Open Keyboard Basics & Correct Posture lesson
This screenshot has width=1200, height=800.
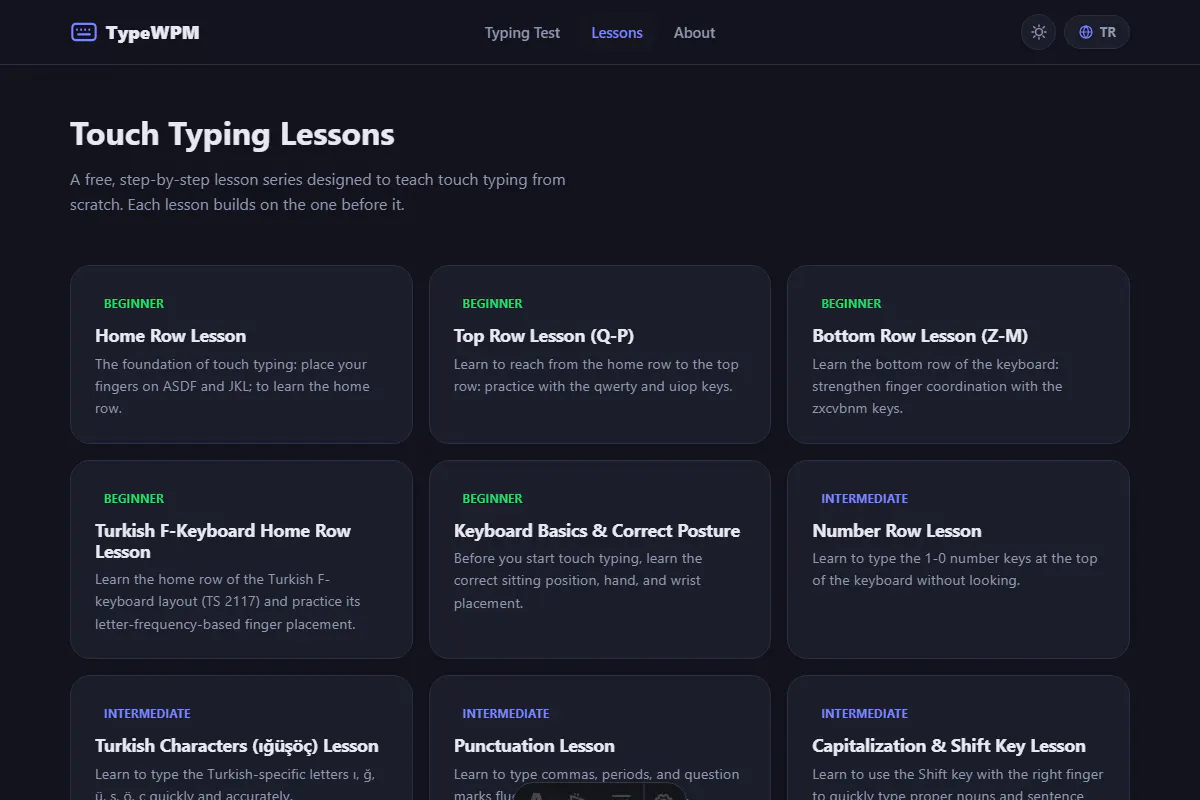pos(597,531)
